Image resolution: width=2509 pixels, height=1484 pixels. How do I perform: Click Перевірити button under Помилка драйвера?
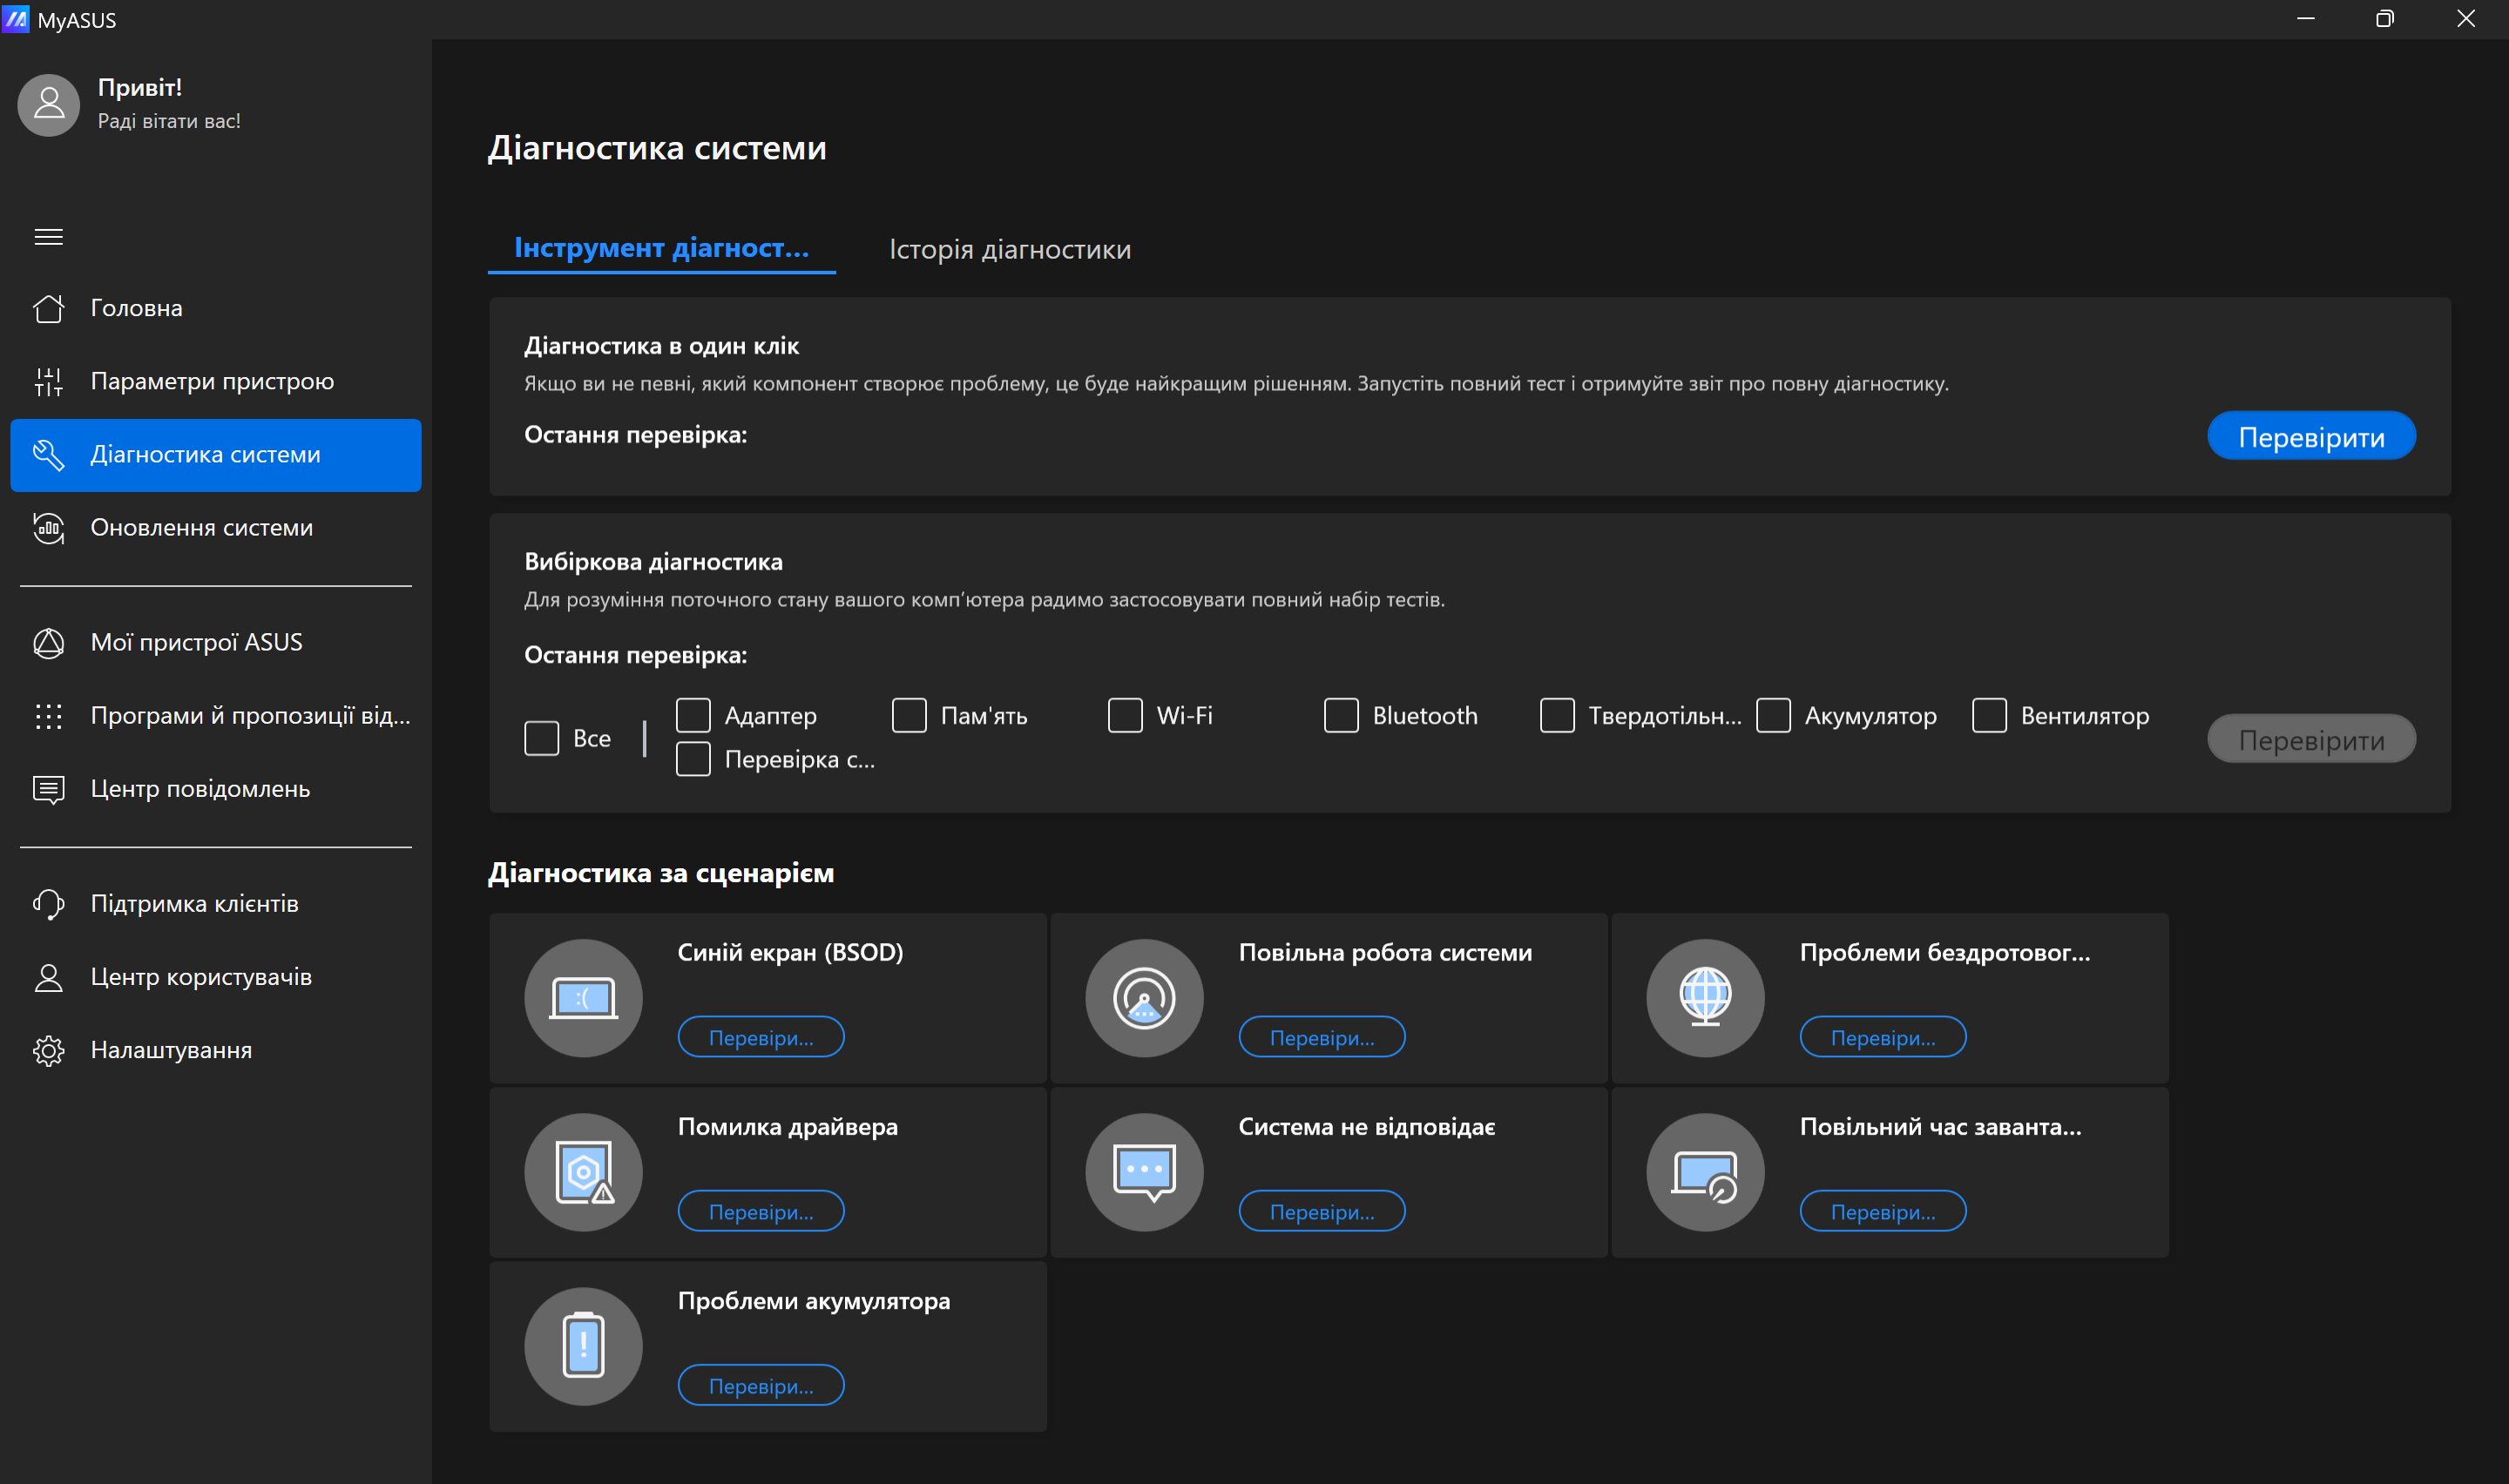(761, 1211)
